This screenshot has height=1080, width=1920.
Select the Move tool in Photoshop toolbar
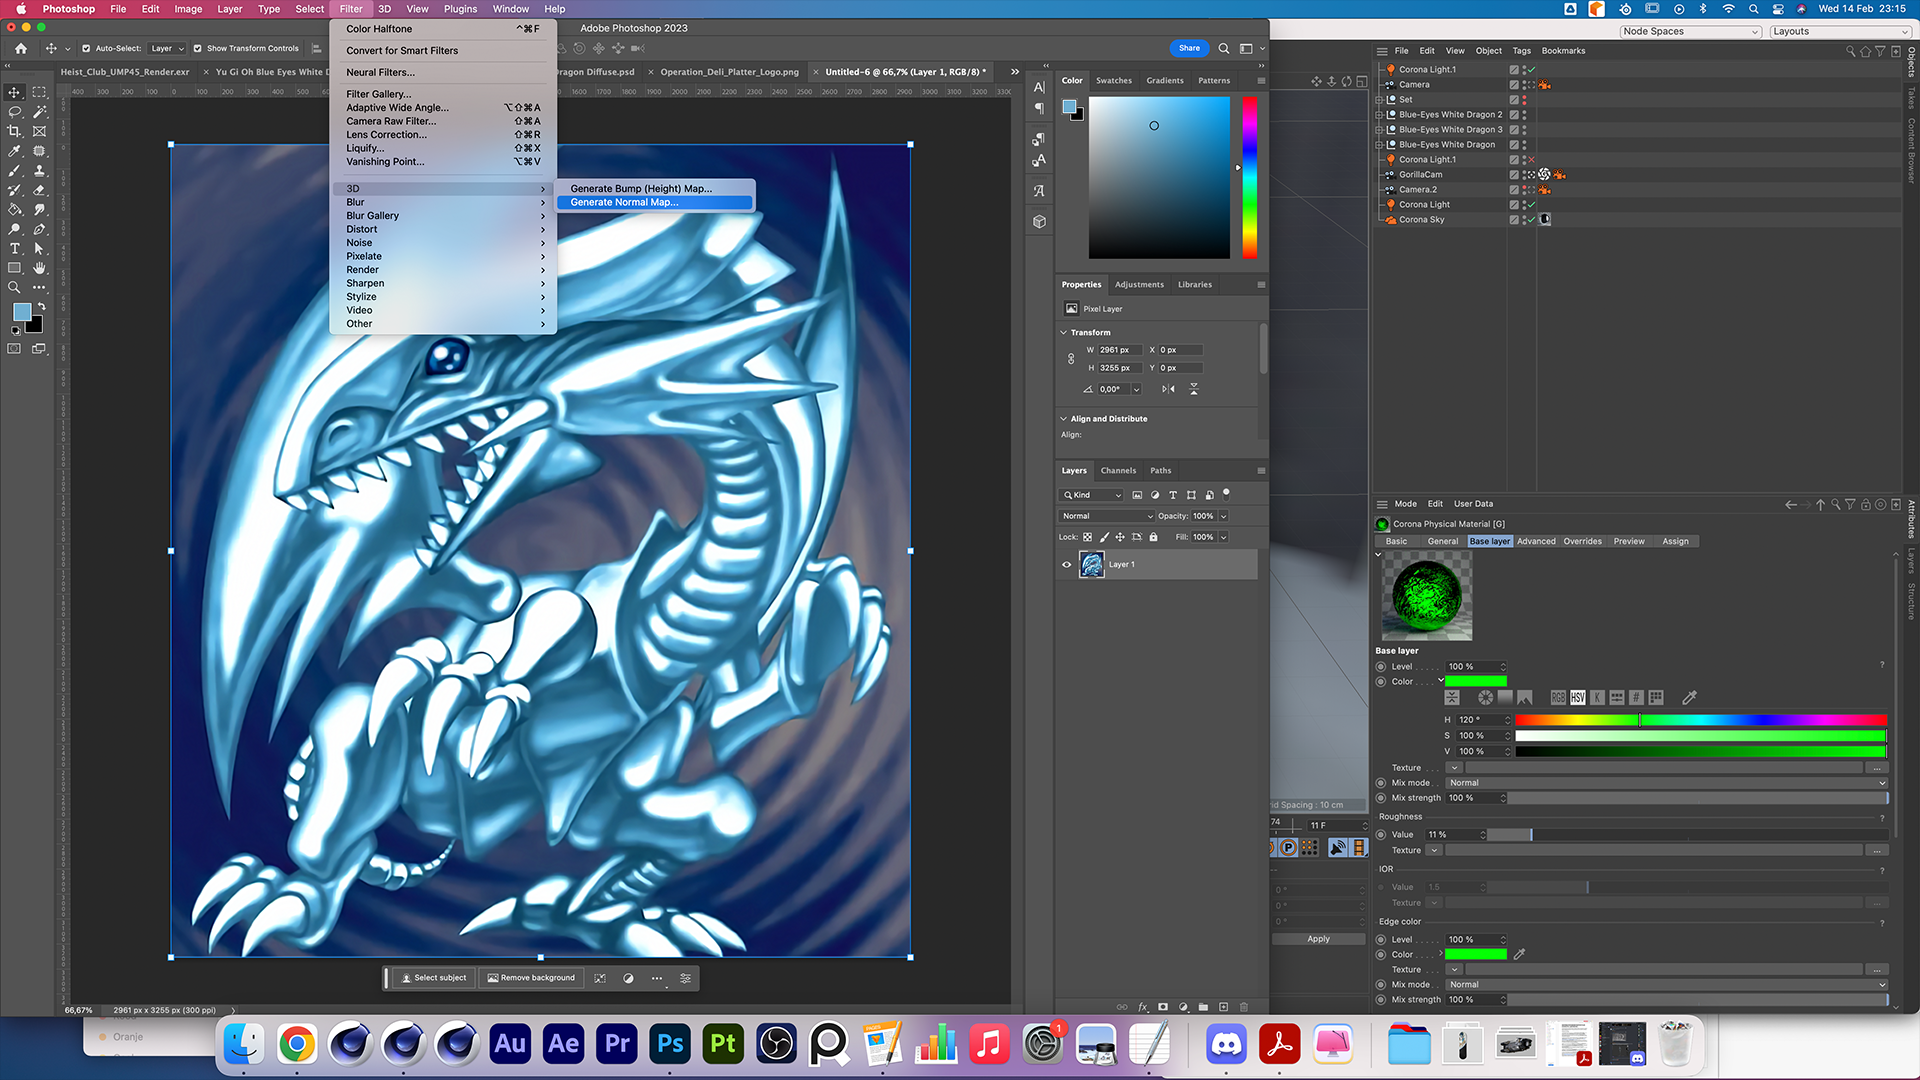(14, 92)
